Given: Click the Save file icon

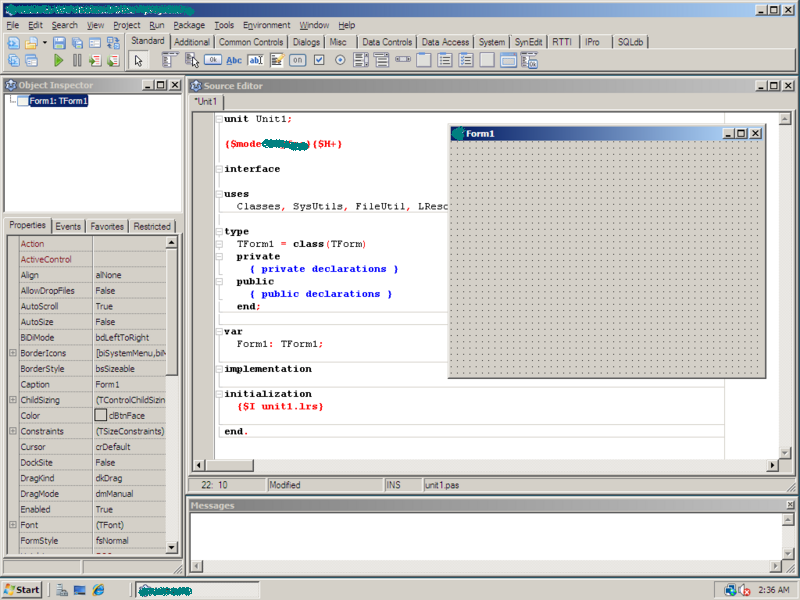Looking at the screenshot, I should pos(60,43).
